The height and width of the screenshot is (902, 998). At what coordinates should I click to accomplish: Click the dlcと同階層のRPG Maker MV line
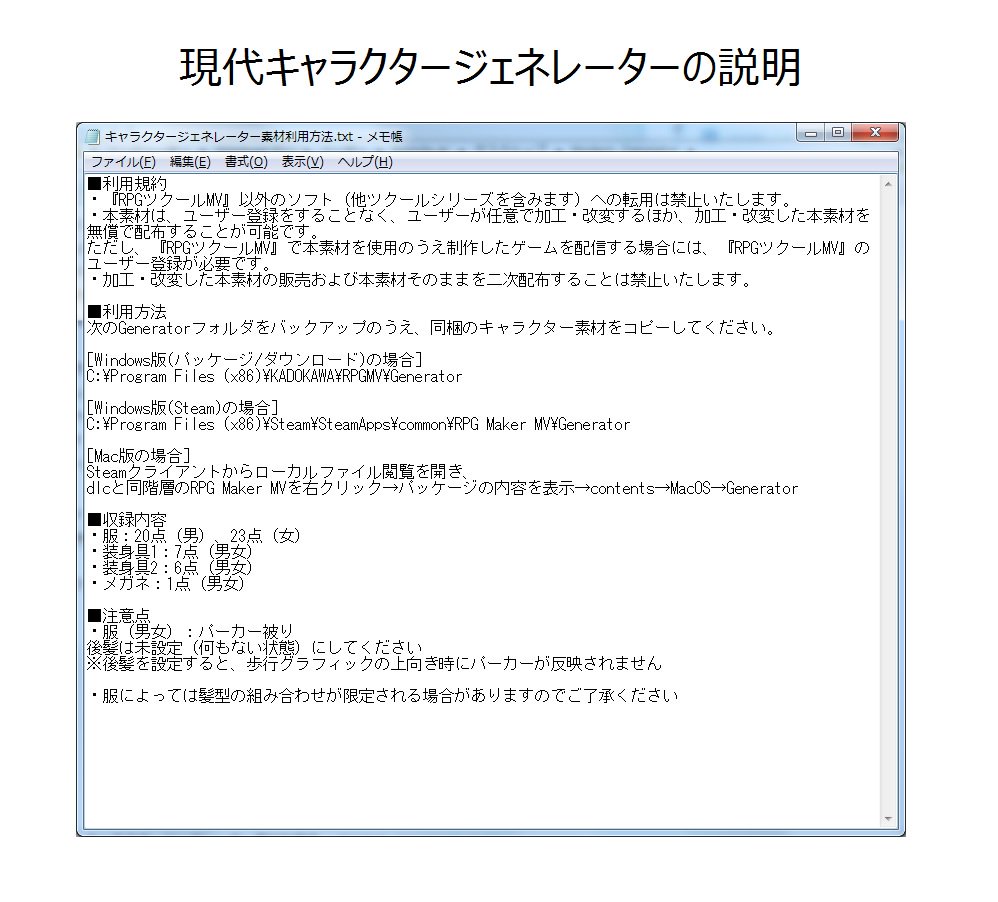[442, 488]
